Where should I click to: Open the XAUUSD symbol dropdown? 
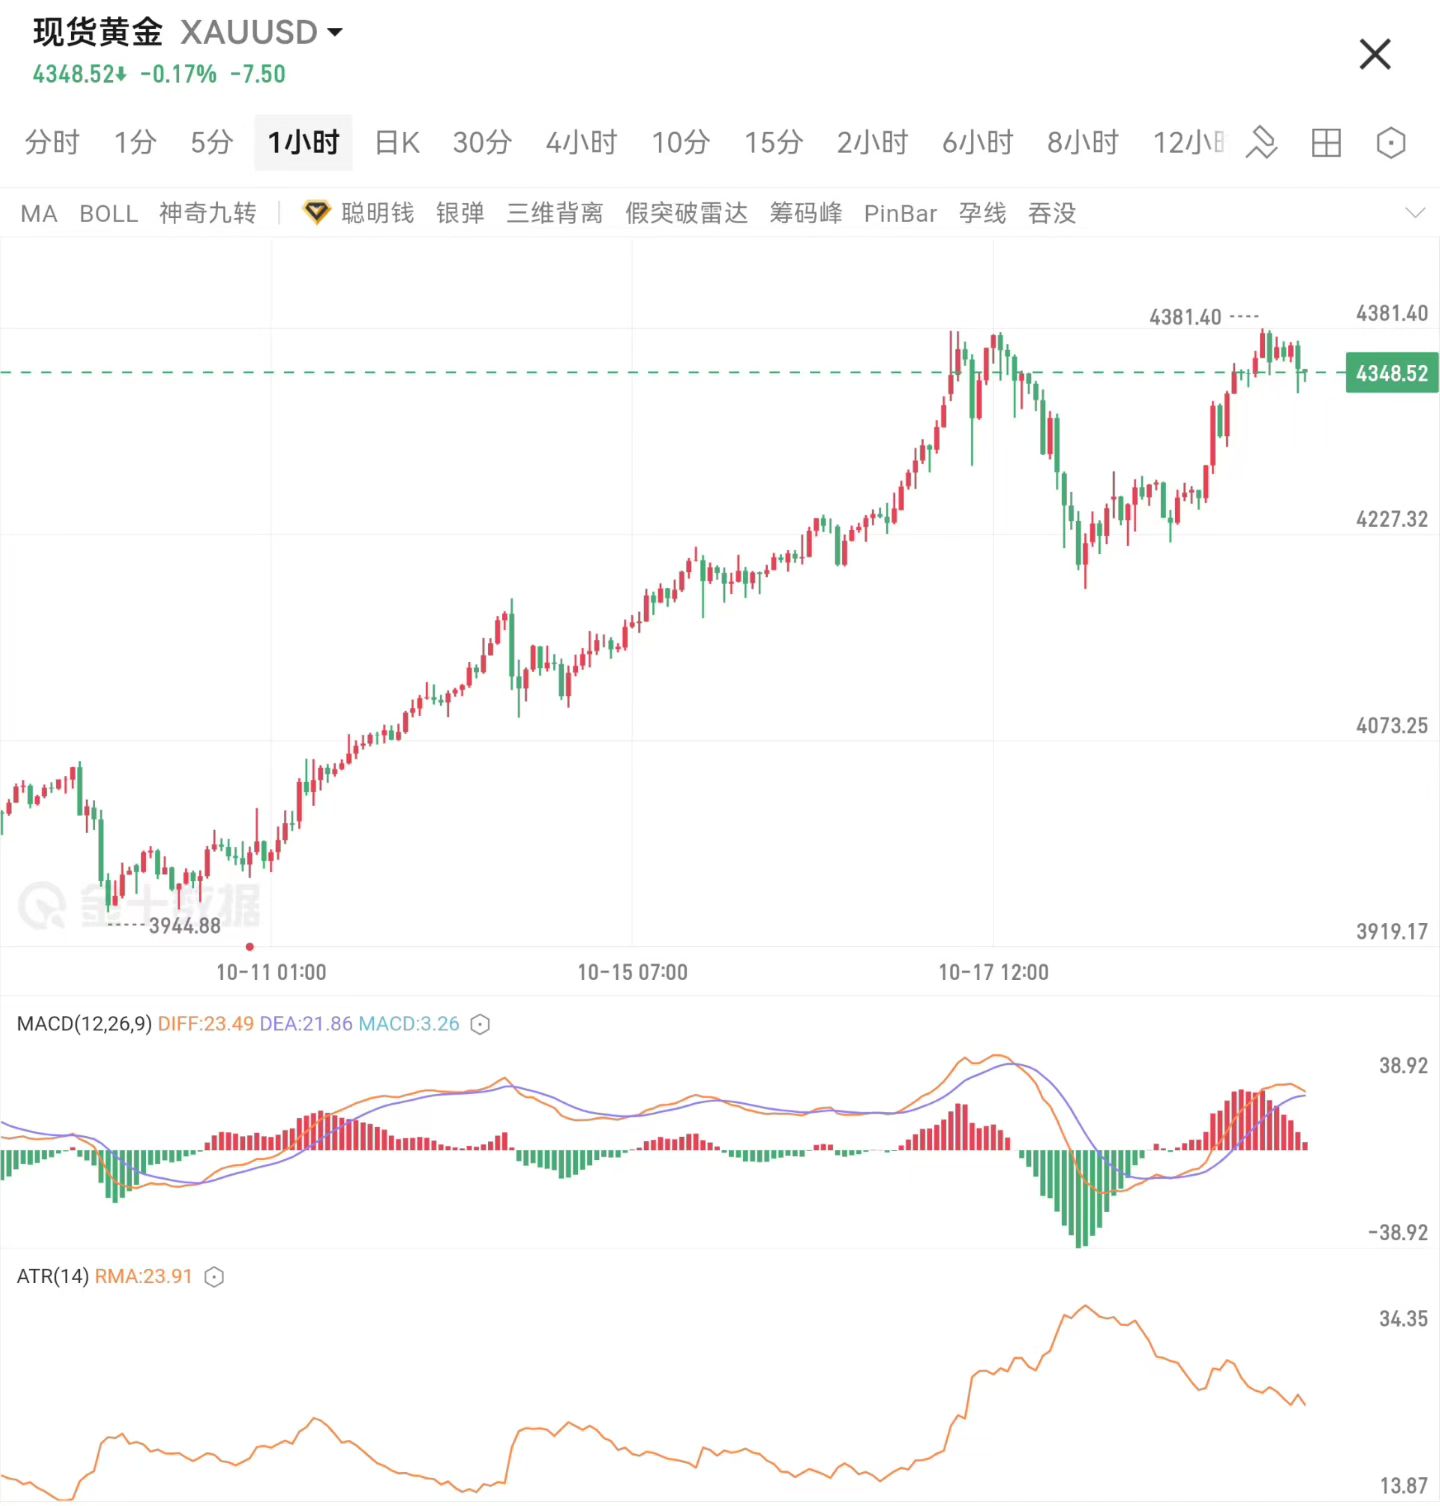335,32
